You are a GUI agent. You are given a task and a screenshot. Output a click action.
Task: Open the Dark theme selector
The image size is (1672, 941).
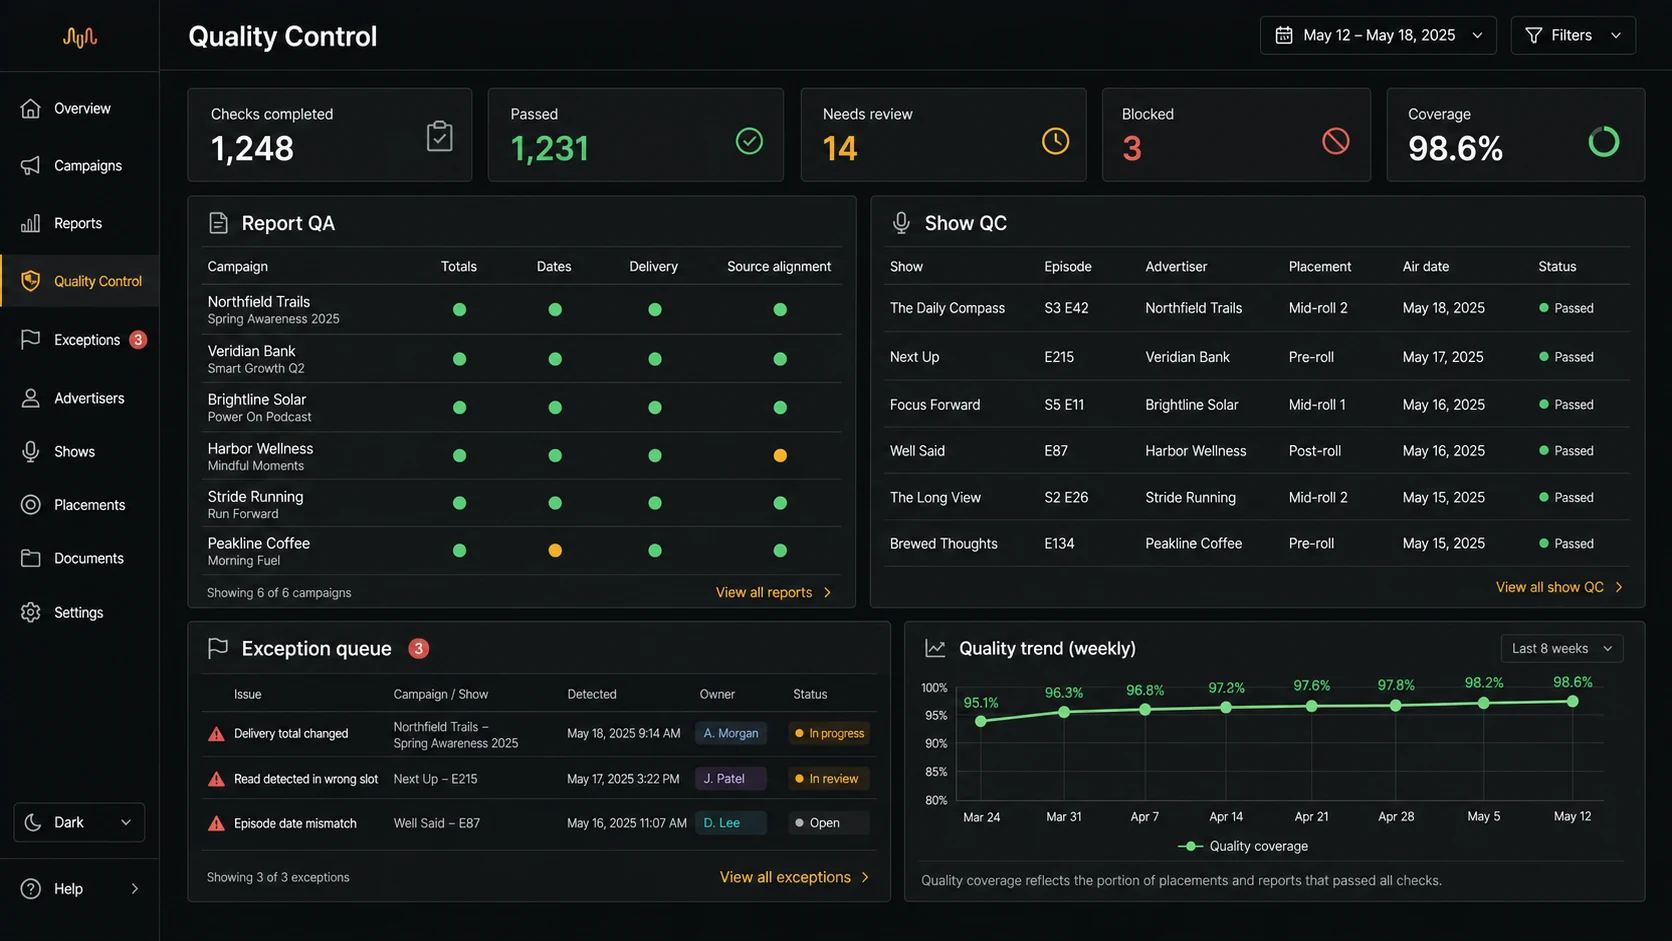(x=79, y=823)
